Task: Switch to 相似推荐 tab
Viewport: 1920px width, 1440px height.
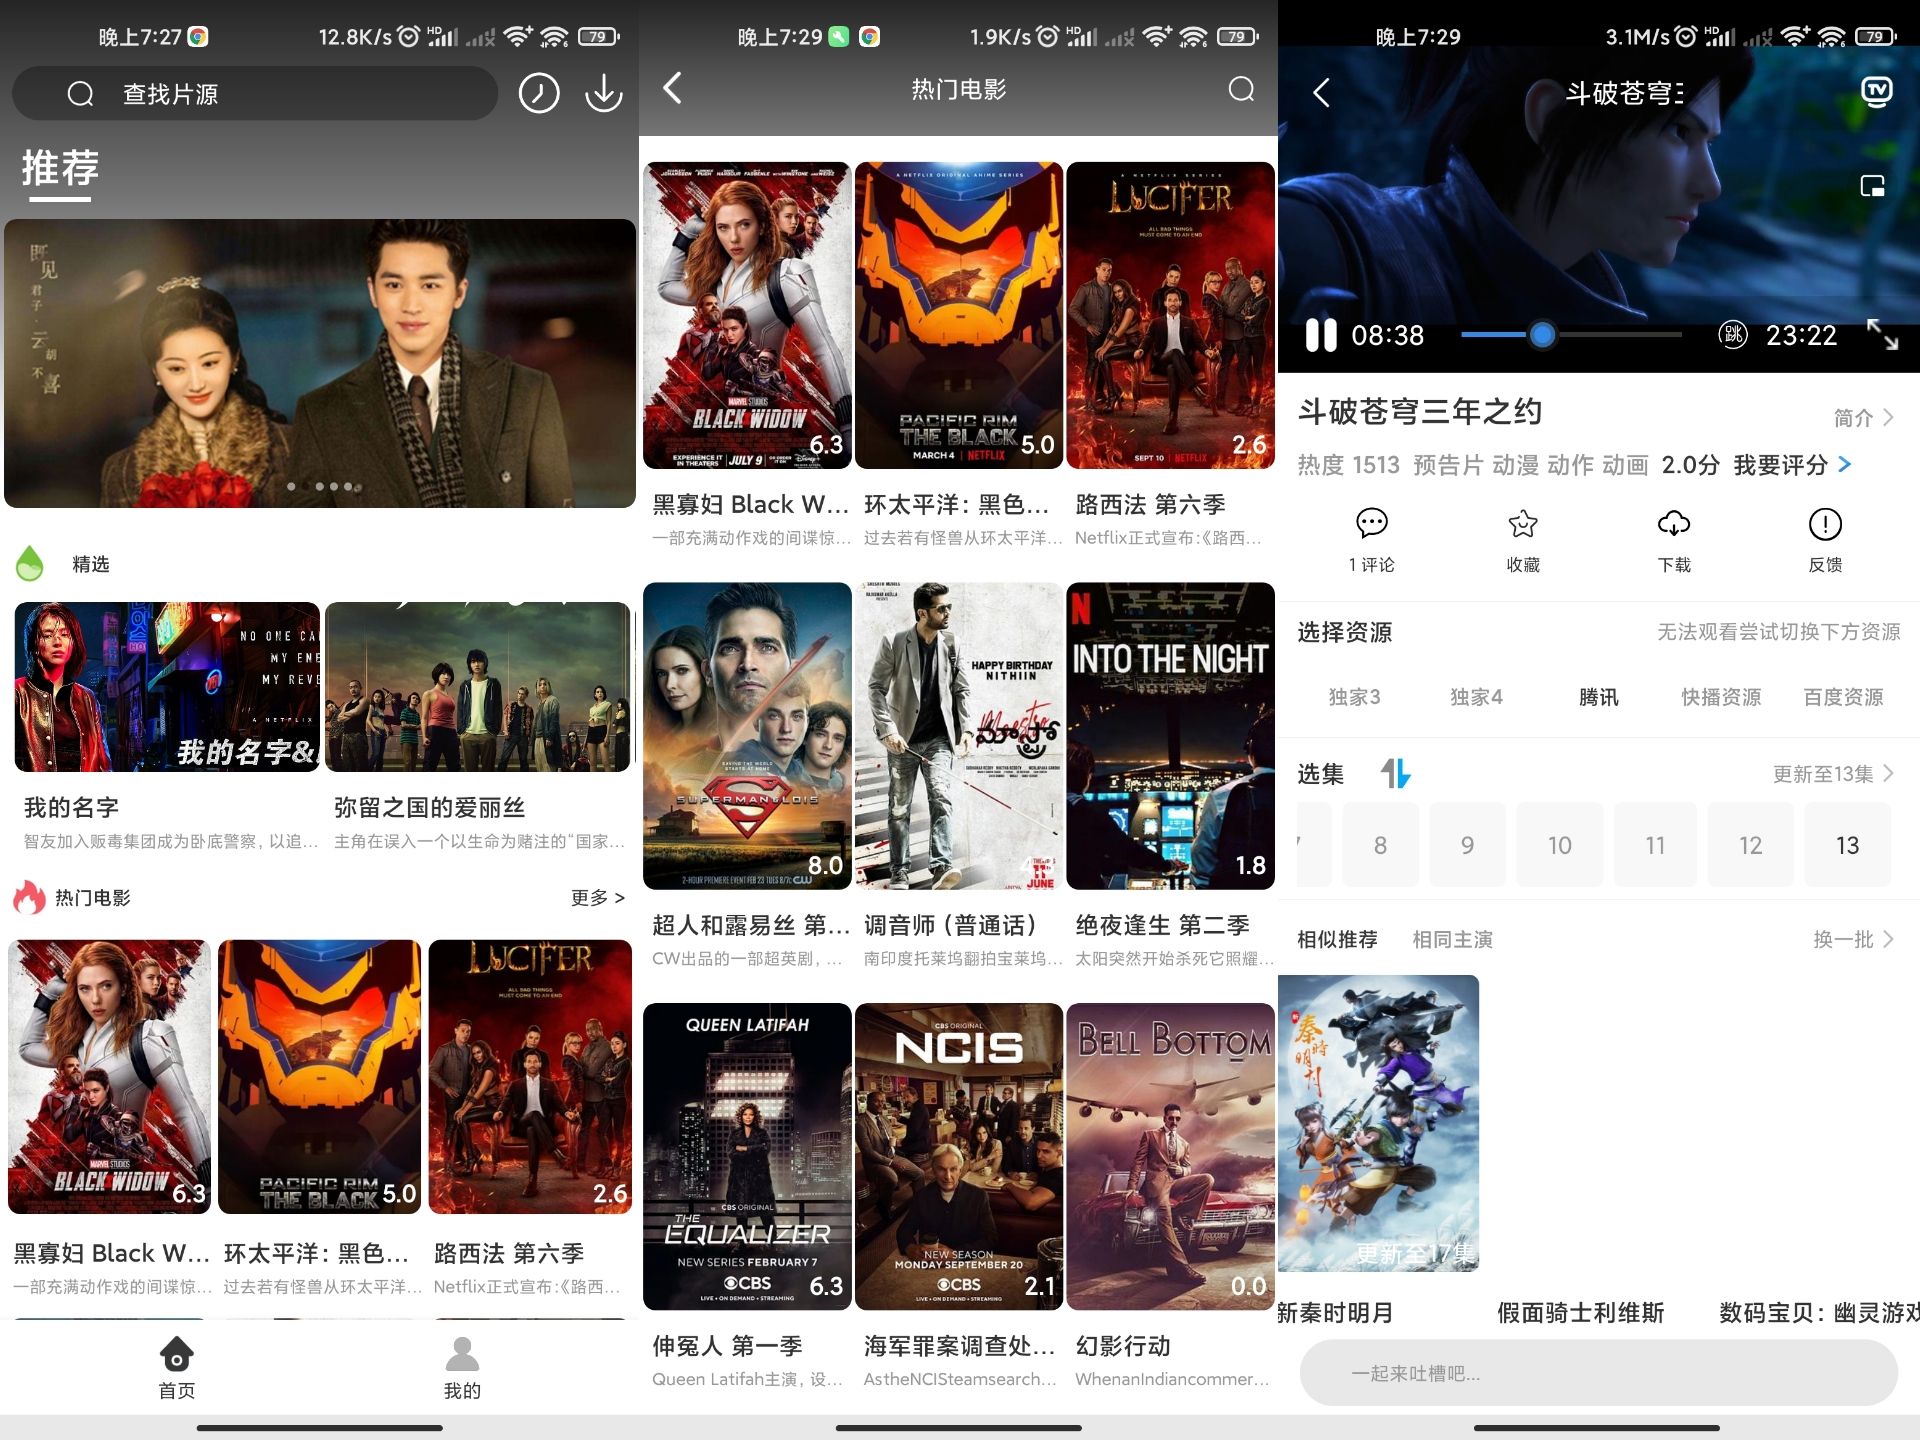Action: coord(1337,939)
